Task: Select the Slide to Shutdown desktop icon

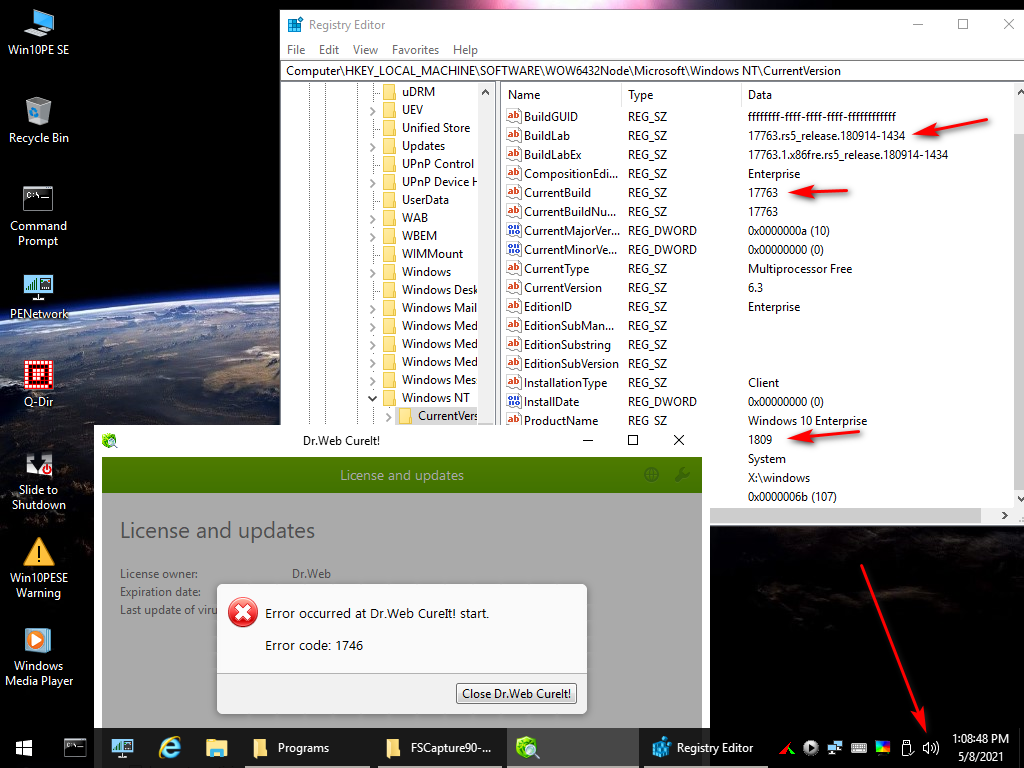Action: 39,481
